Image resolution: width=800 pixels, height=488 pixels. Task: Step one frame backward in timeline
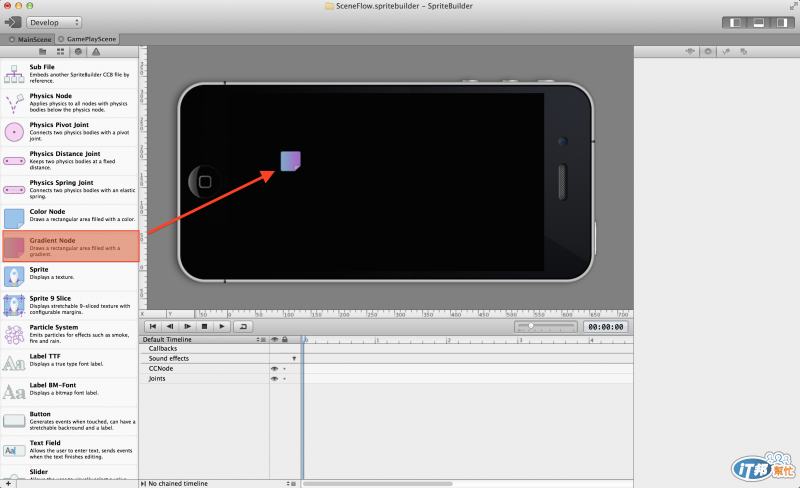[170, 326]
